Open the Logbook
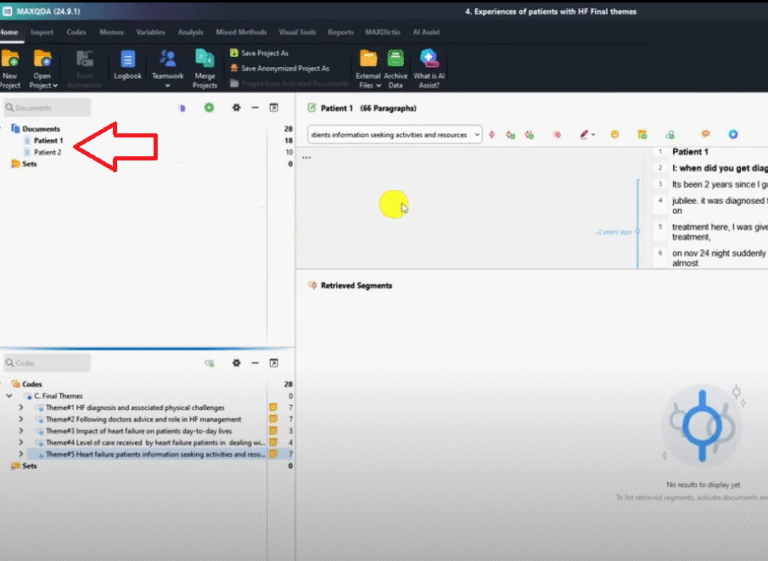 pos(128,60)
